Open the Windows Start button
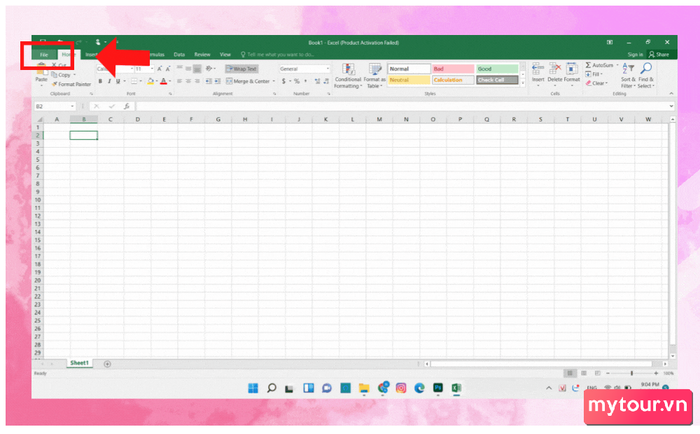The image size is (700, 434). point(253,388)
